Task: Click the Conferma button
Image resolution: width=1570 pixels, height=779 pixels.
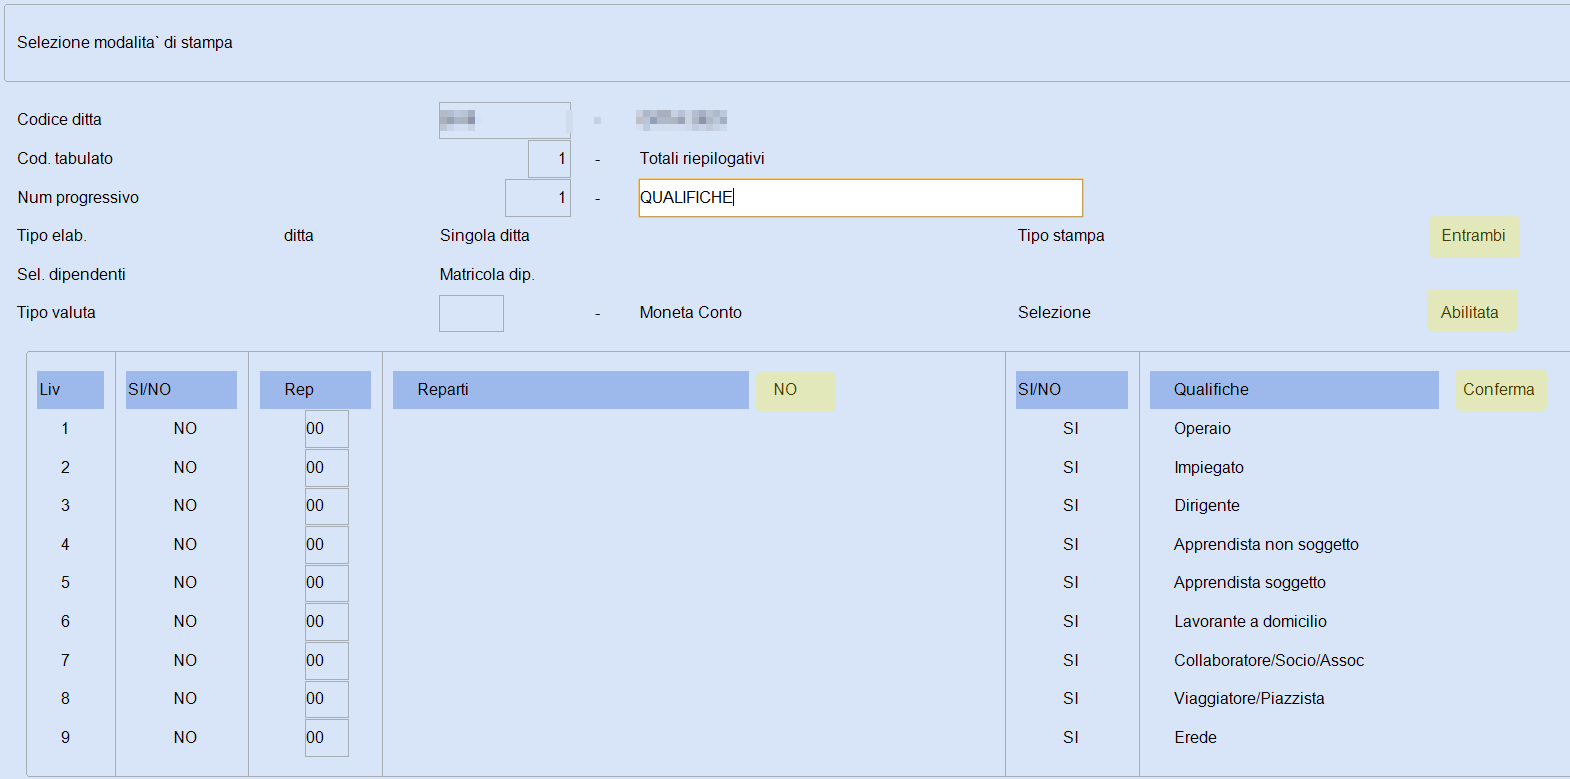Action: click(1500, 390)
